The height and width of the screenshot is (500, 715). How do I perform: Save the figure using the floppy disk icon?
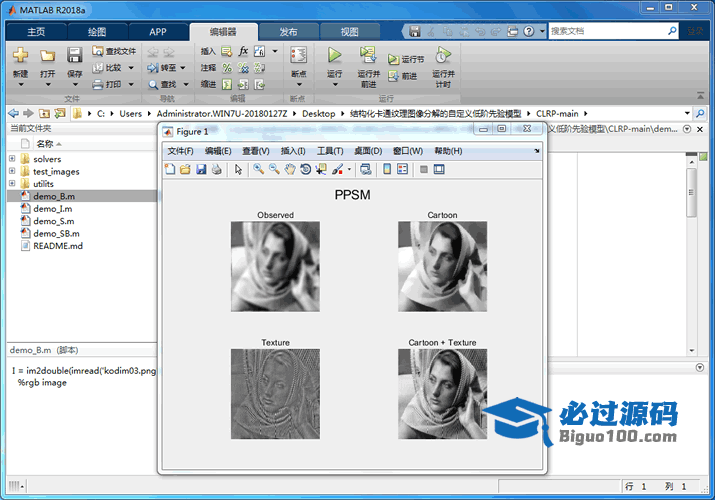pyautogui.click(x=201, y=169)
